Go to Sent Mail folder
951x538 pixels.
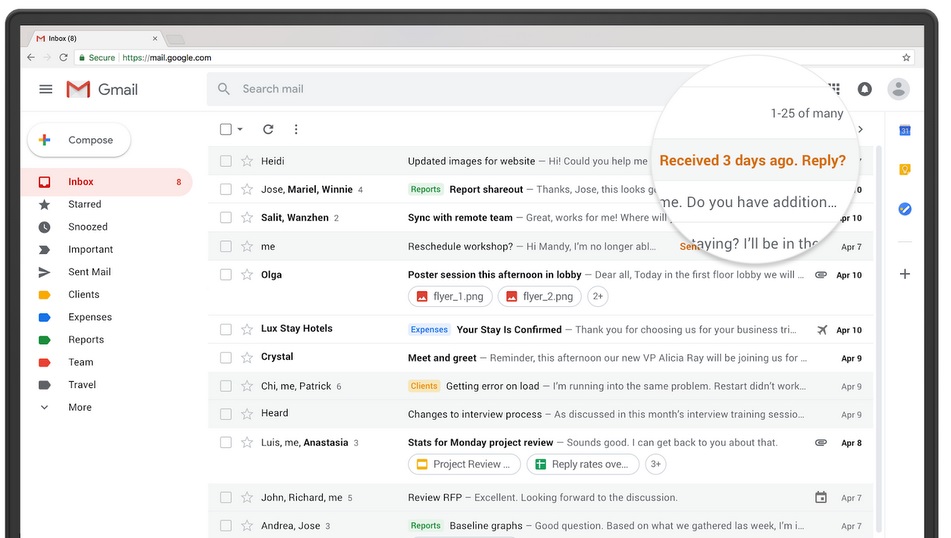pos(89,272)
